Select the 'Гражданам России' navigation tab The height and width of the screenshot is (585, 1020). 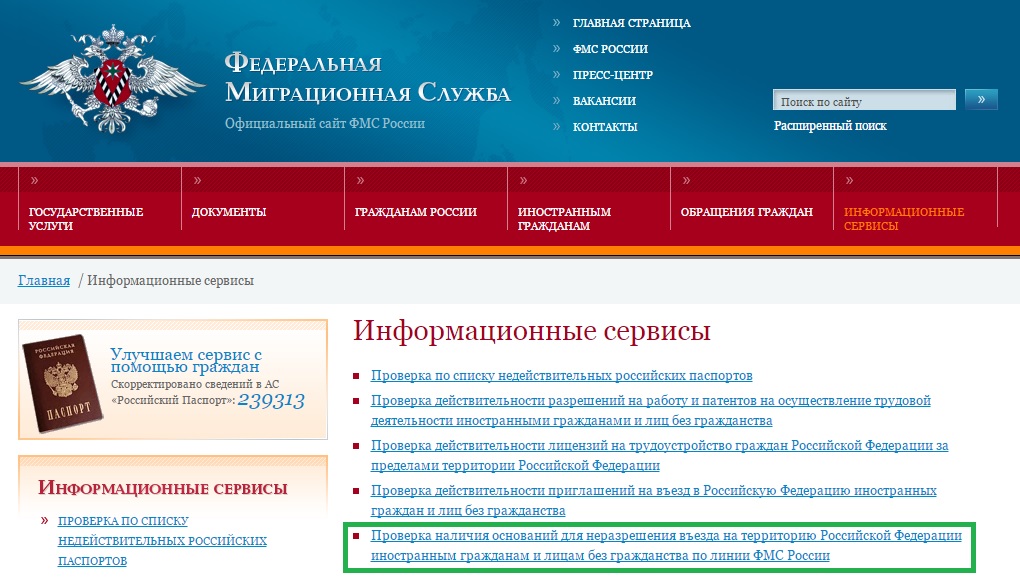coord(415,212)
